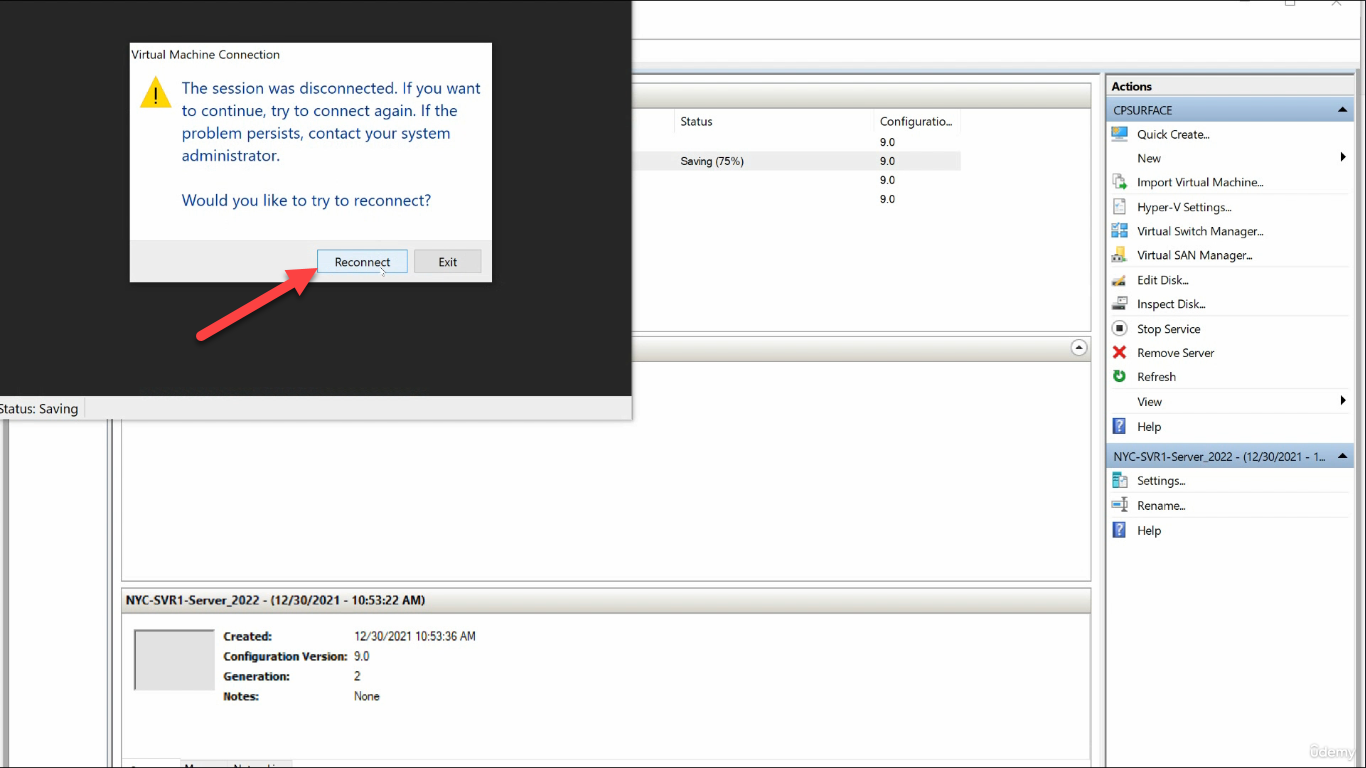1366x768 pixels.
Task: Click Stop Service in Actions pane
Action: click(x=1168, y=329)
